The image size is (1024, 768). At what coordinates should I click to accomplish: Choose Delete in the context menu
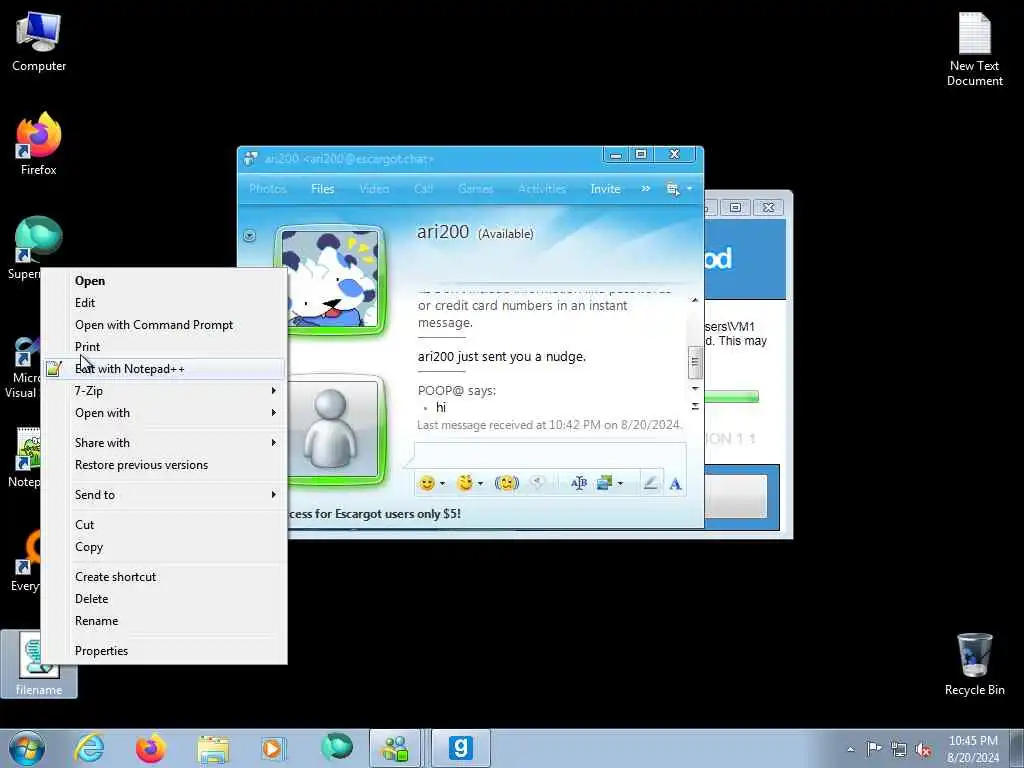click(163, 599)
